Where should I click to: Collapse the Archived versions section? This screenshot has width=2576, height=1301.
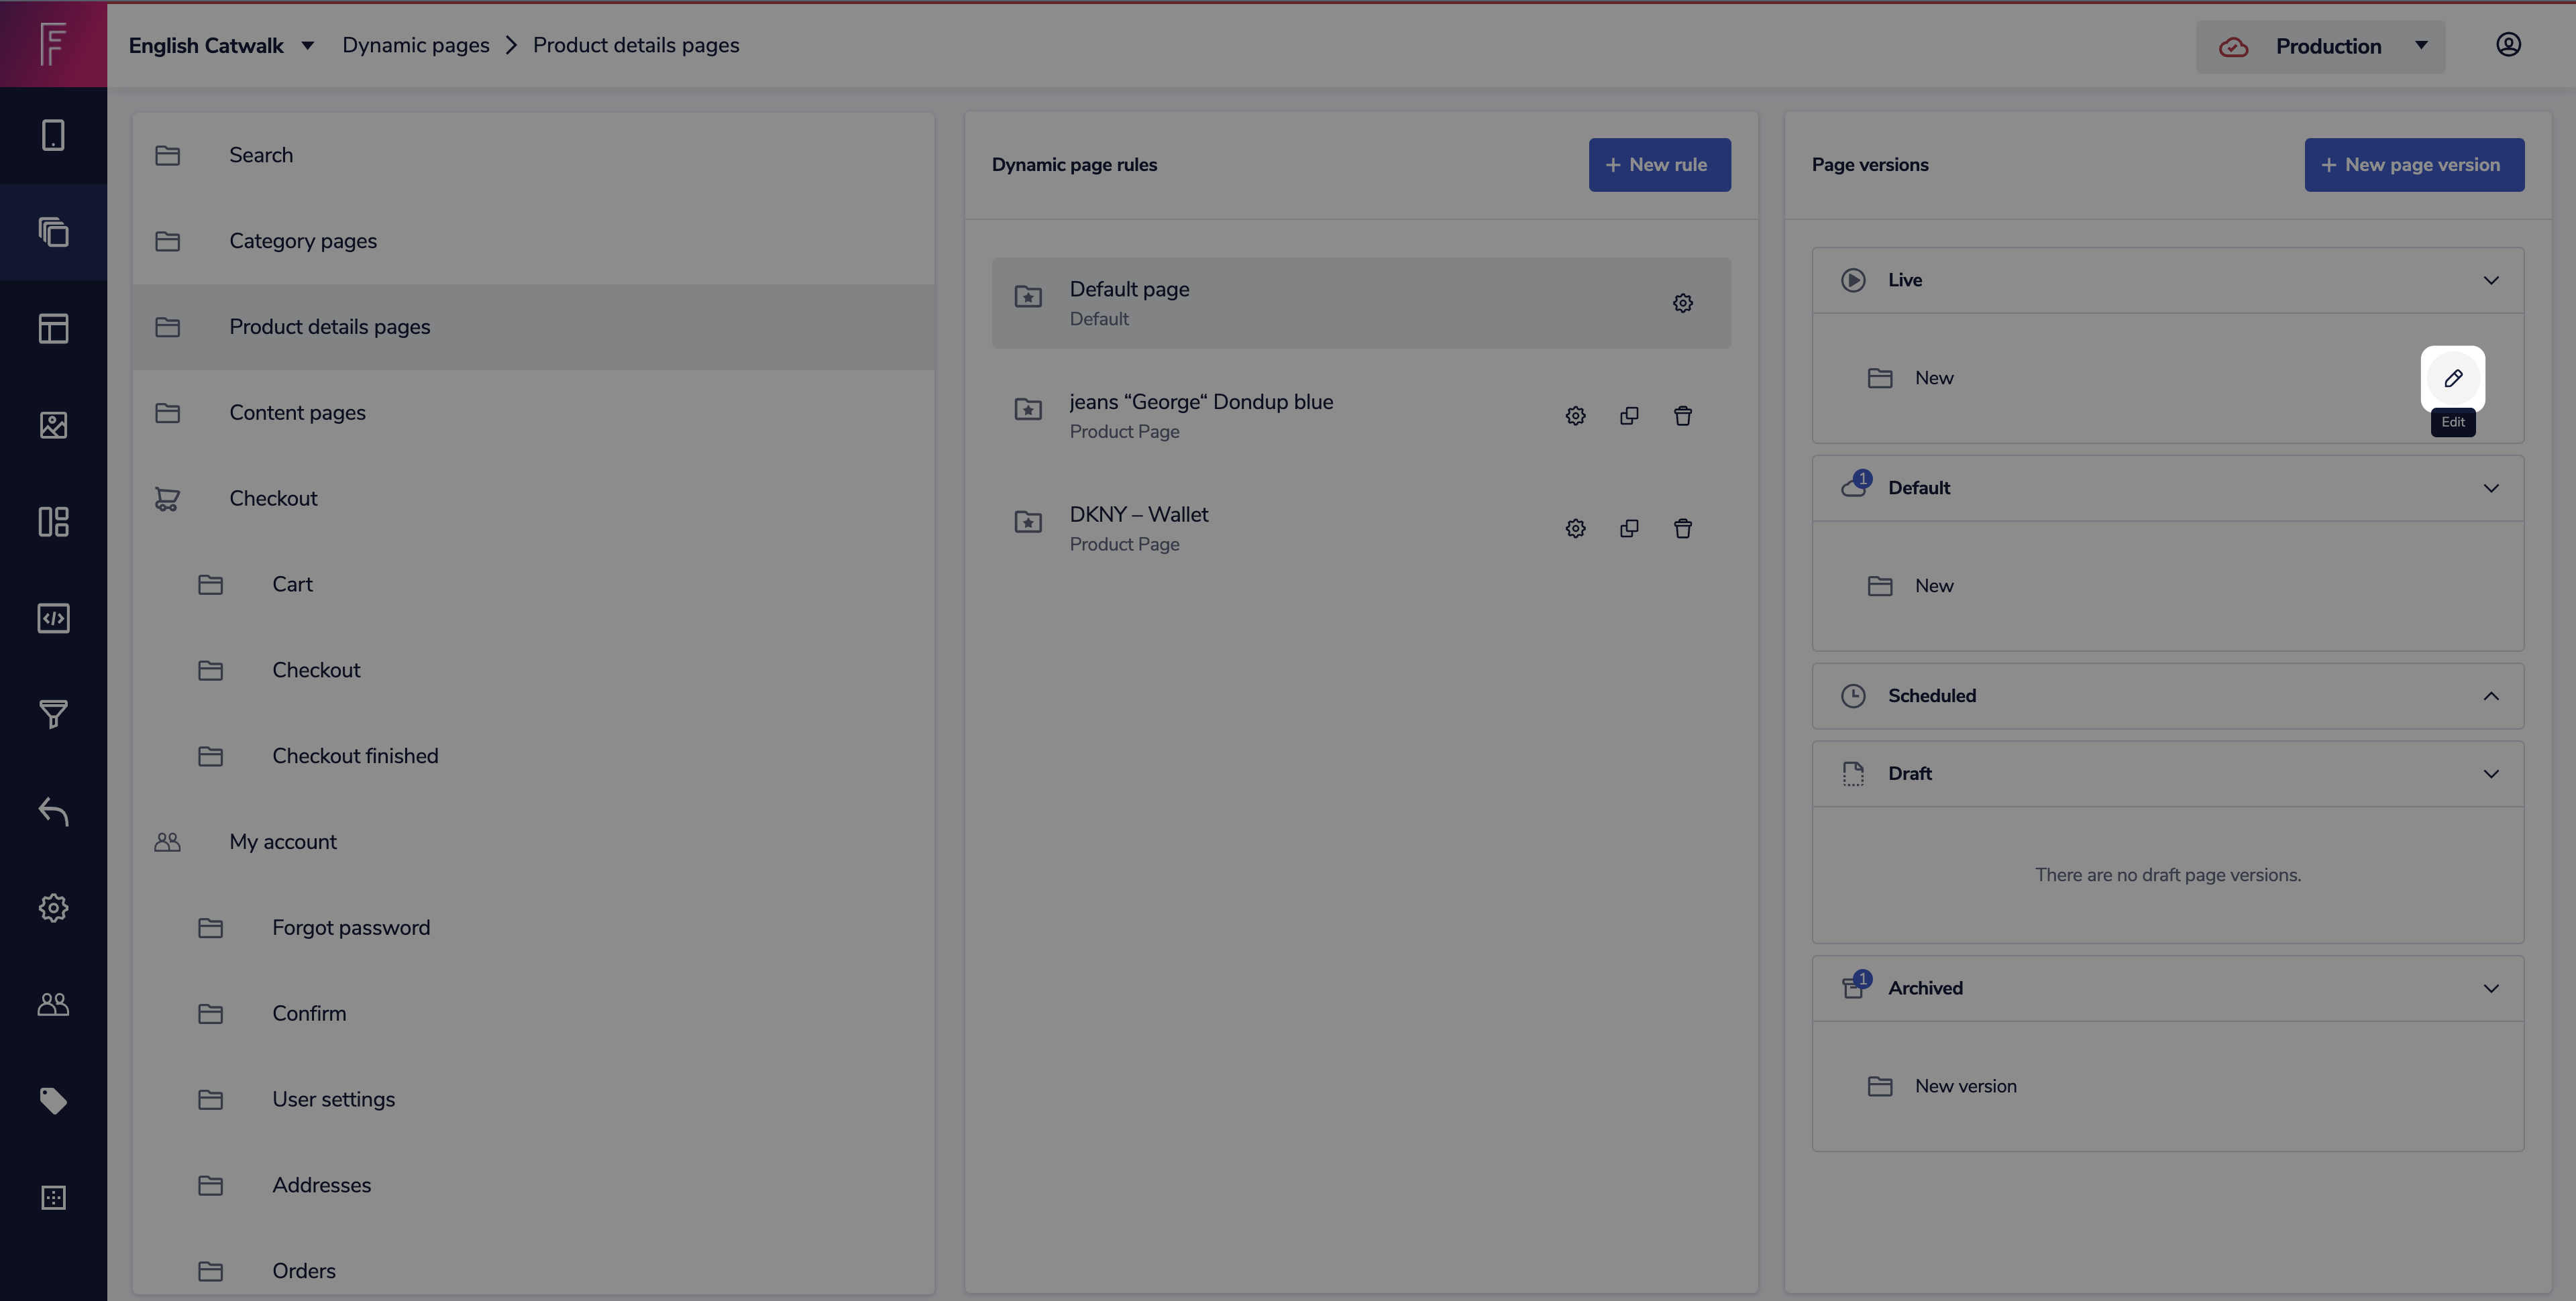pyautogui.click(x=2490, y=988)
